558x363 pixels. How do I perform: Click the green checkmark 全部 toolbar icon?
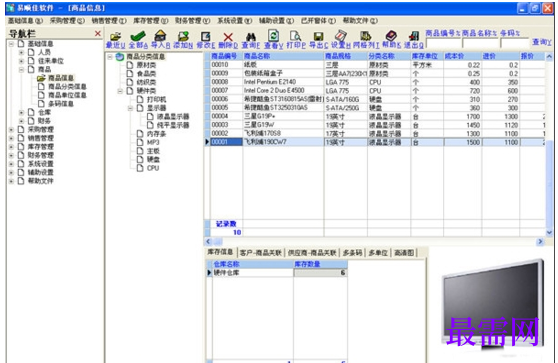[x=138, y=36]
